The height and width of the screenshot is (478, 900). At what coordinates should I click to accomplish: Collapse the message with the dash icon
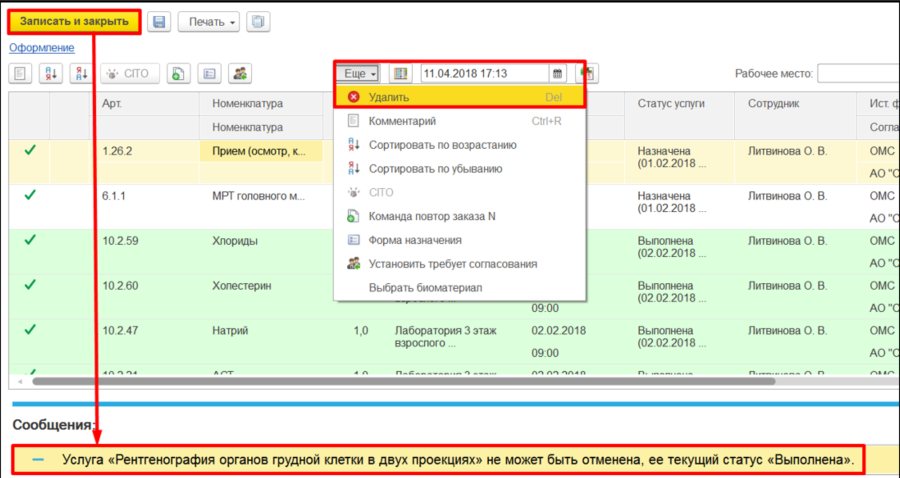pos(38,459)
